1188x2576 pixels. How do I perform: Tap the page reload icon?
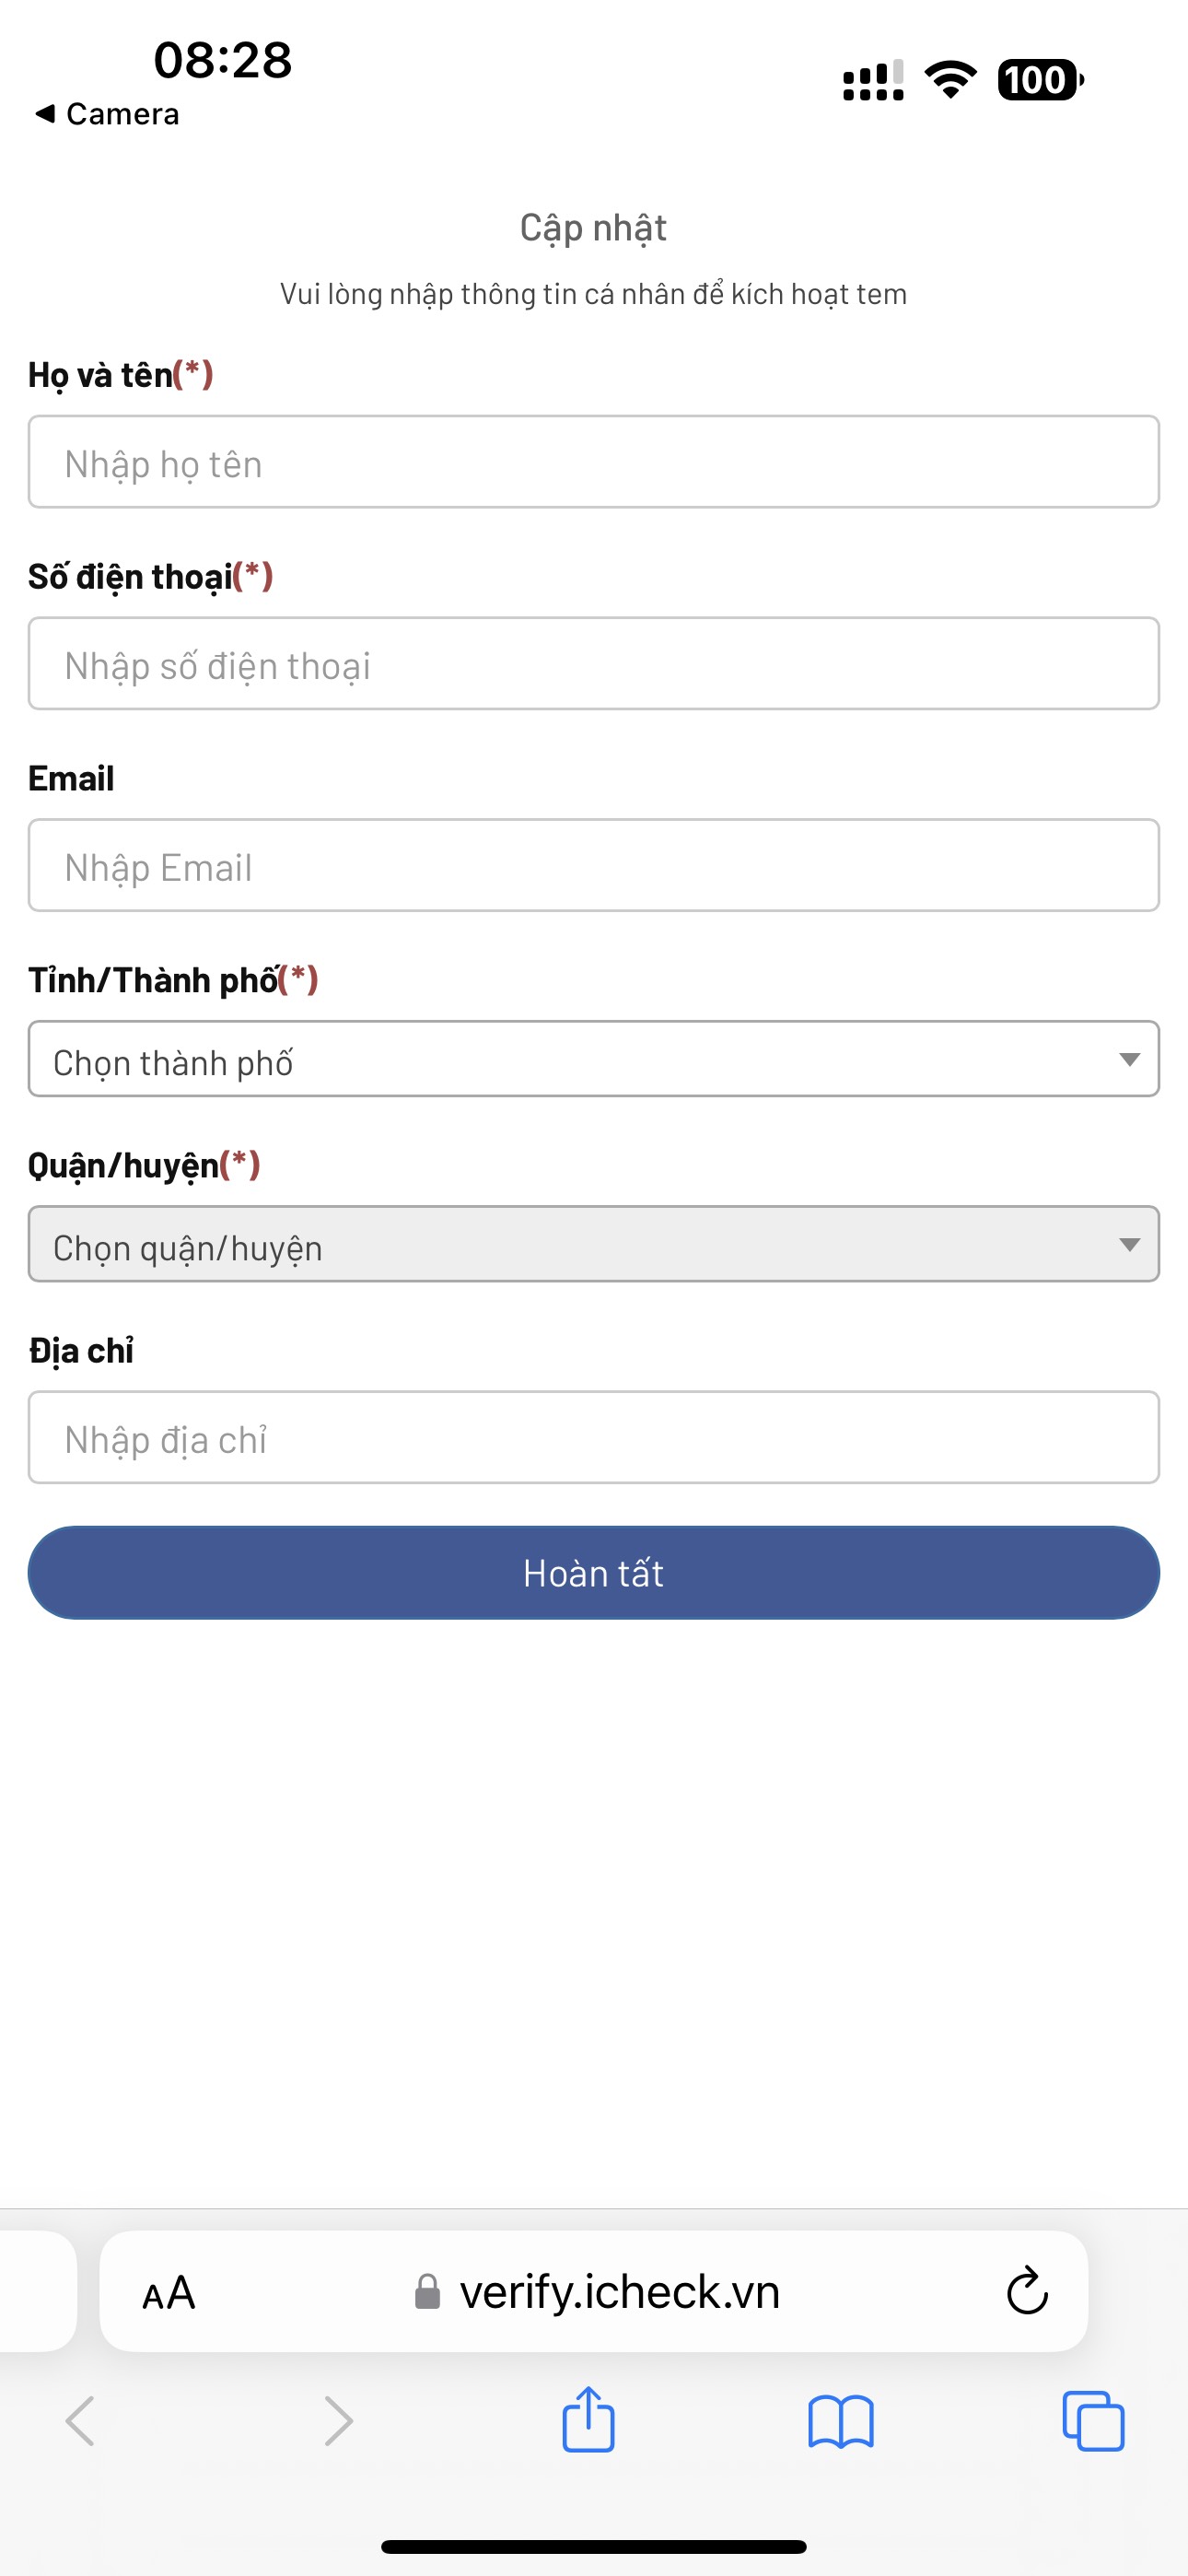tap(1027, 2292)
